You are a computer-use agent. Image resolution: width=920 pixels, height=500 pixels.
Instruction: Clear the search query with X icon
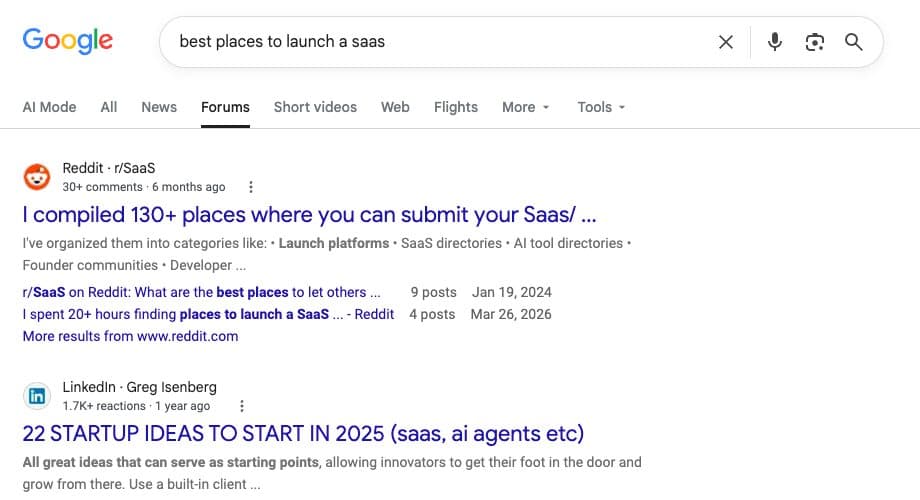click(x=726, y=42)
